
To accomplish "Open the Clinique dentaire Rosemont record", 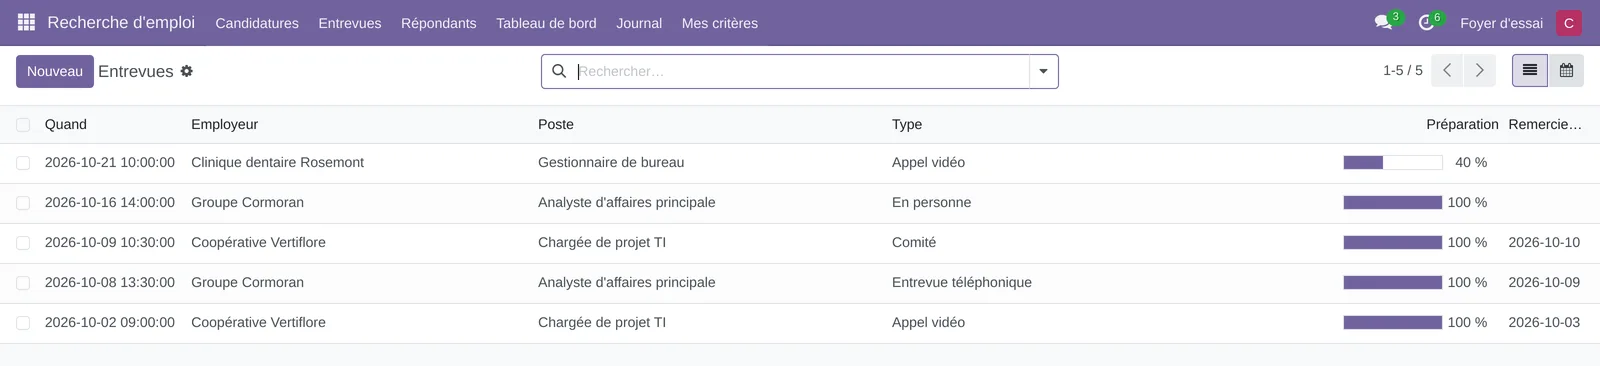I will pyautogui.click(x=277, y=162).
